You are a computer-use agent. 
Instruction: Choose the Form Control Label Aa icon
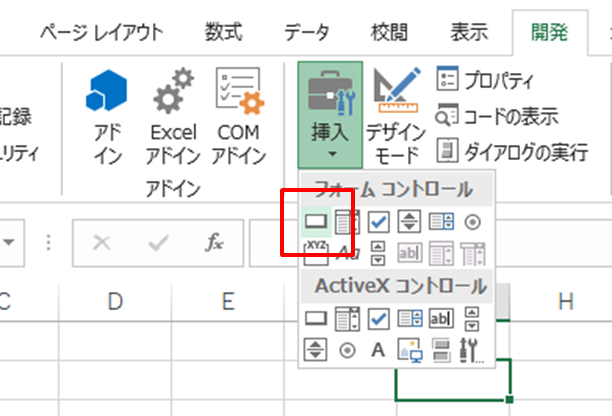click(347, 253)
